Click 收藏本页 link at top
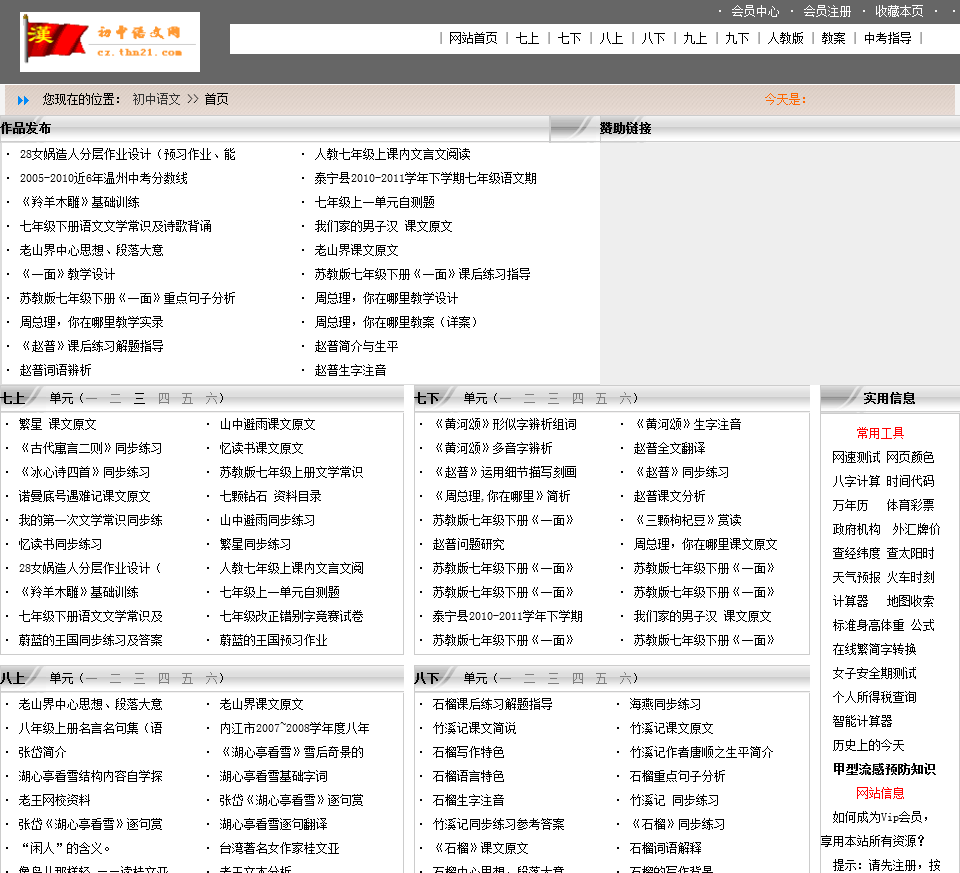Viewport: 960px width, 873px height. coord(899,11)
